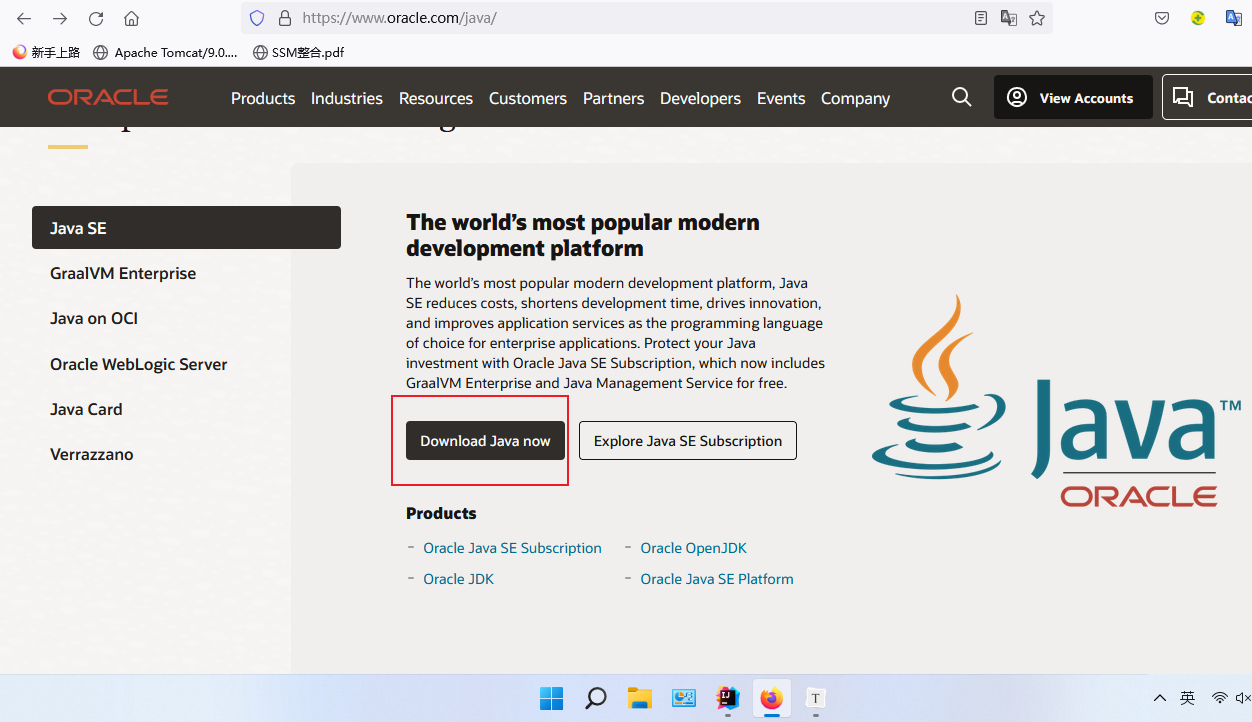
Task: Open the browser home page icon
Action: (x=131, y=18)
